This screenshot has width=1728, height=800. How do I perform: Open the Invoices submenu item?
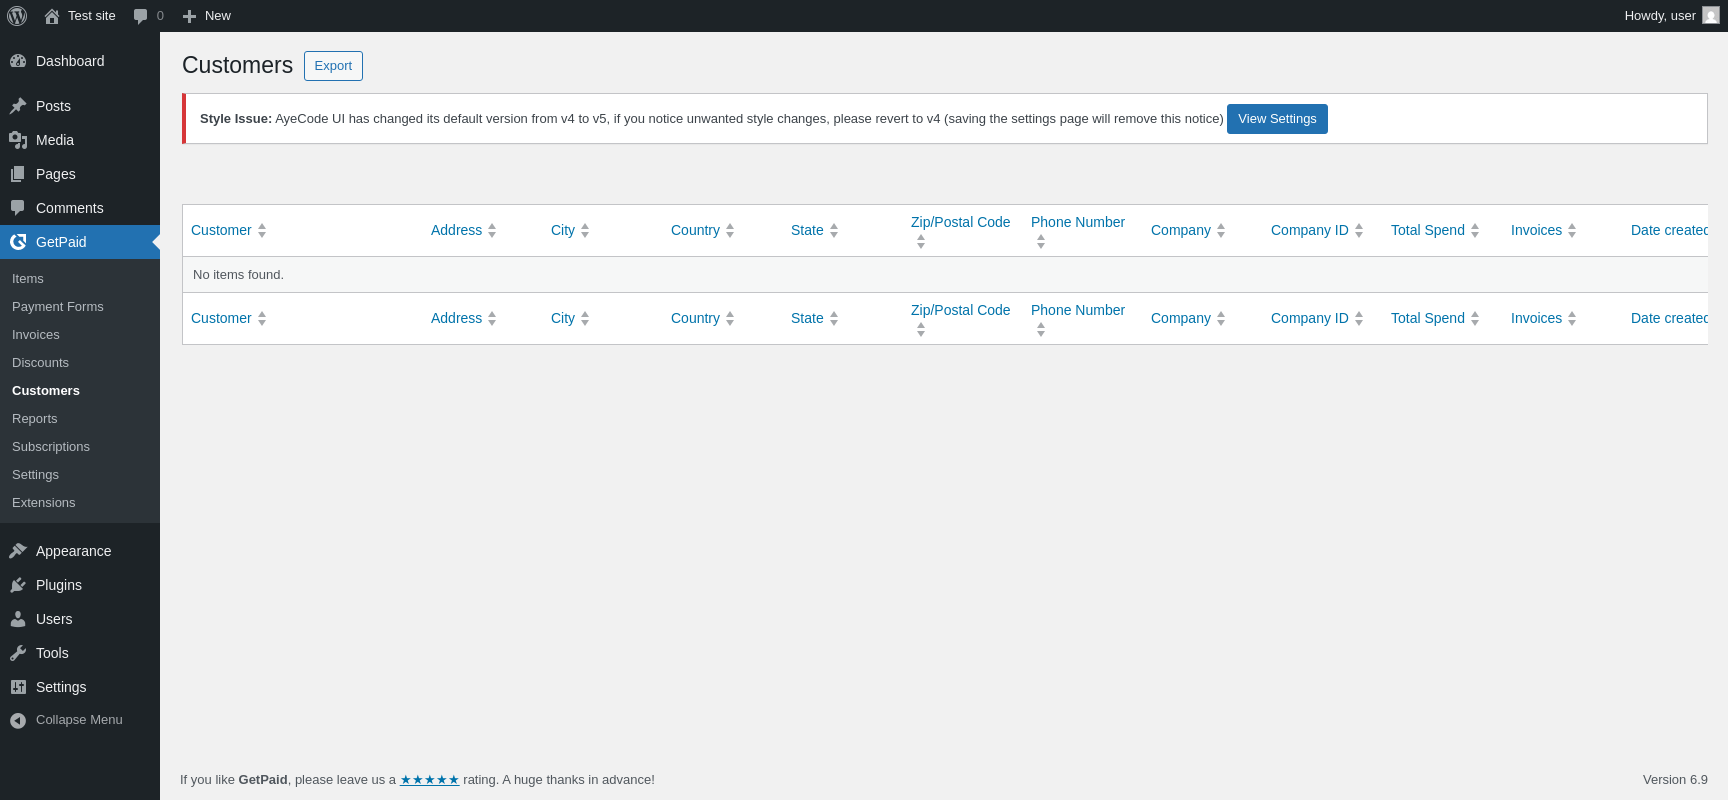pyautogui.click(x=36, y=335)
